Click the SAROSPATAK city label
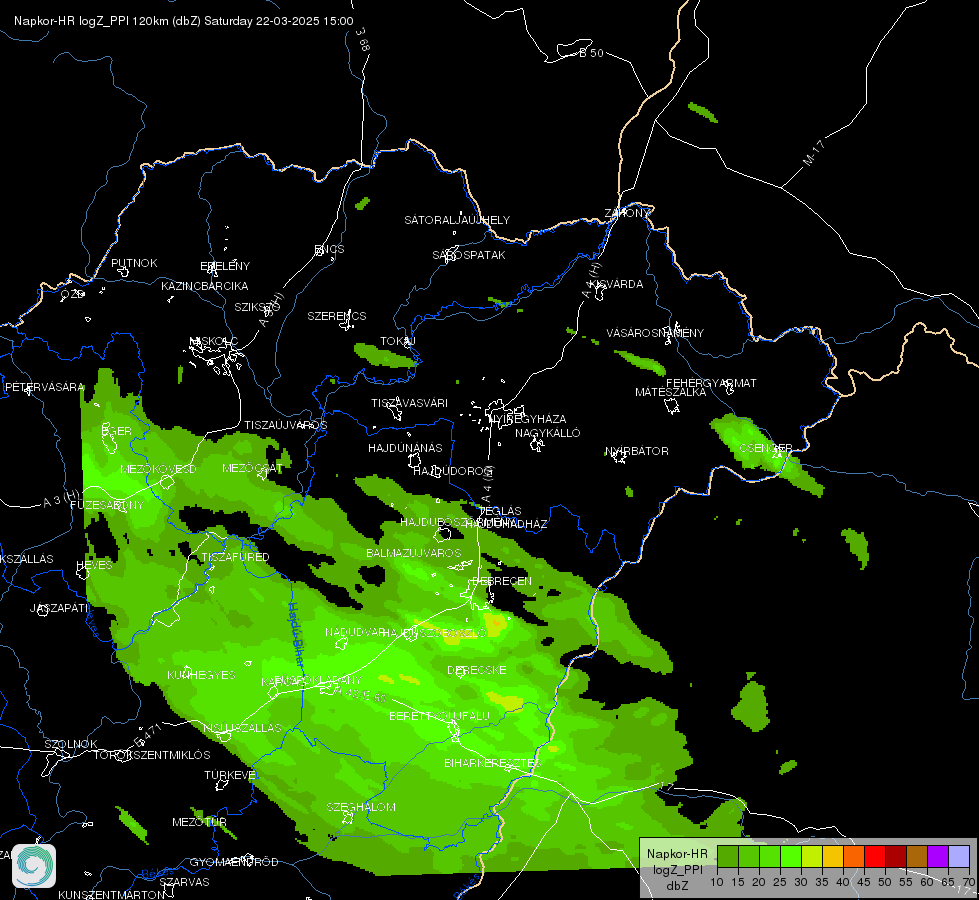This screenshot has width=979, height=900. 469,255
